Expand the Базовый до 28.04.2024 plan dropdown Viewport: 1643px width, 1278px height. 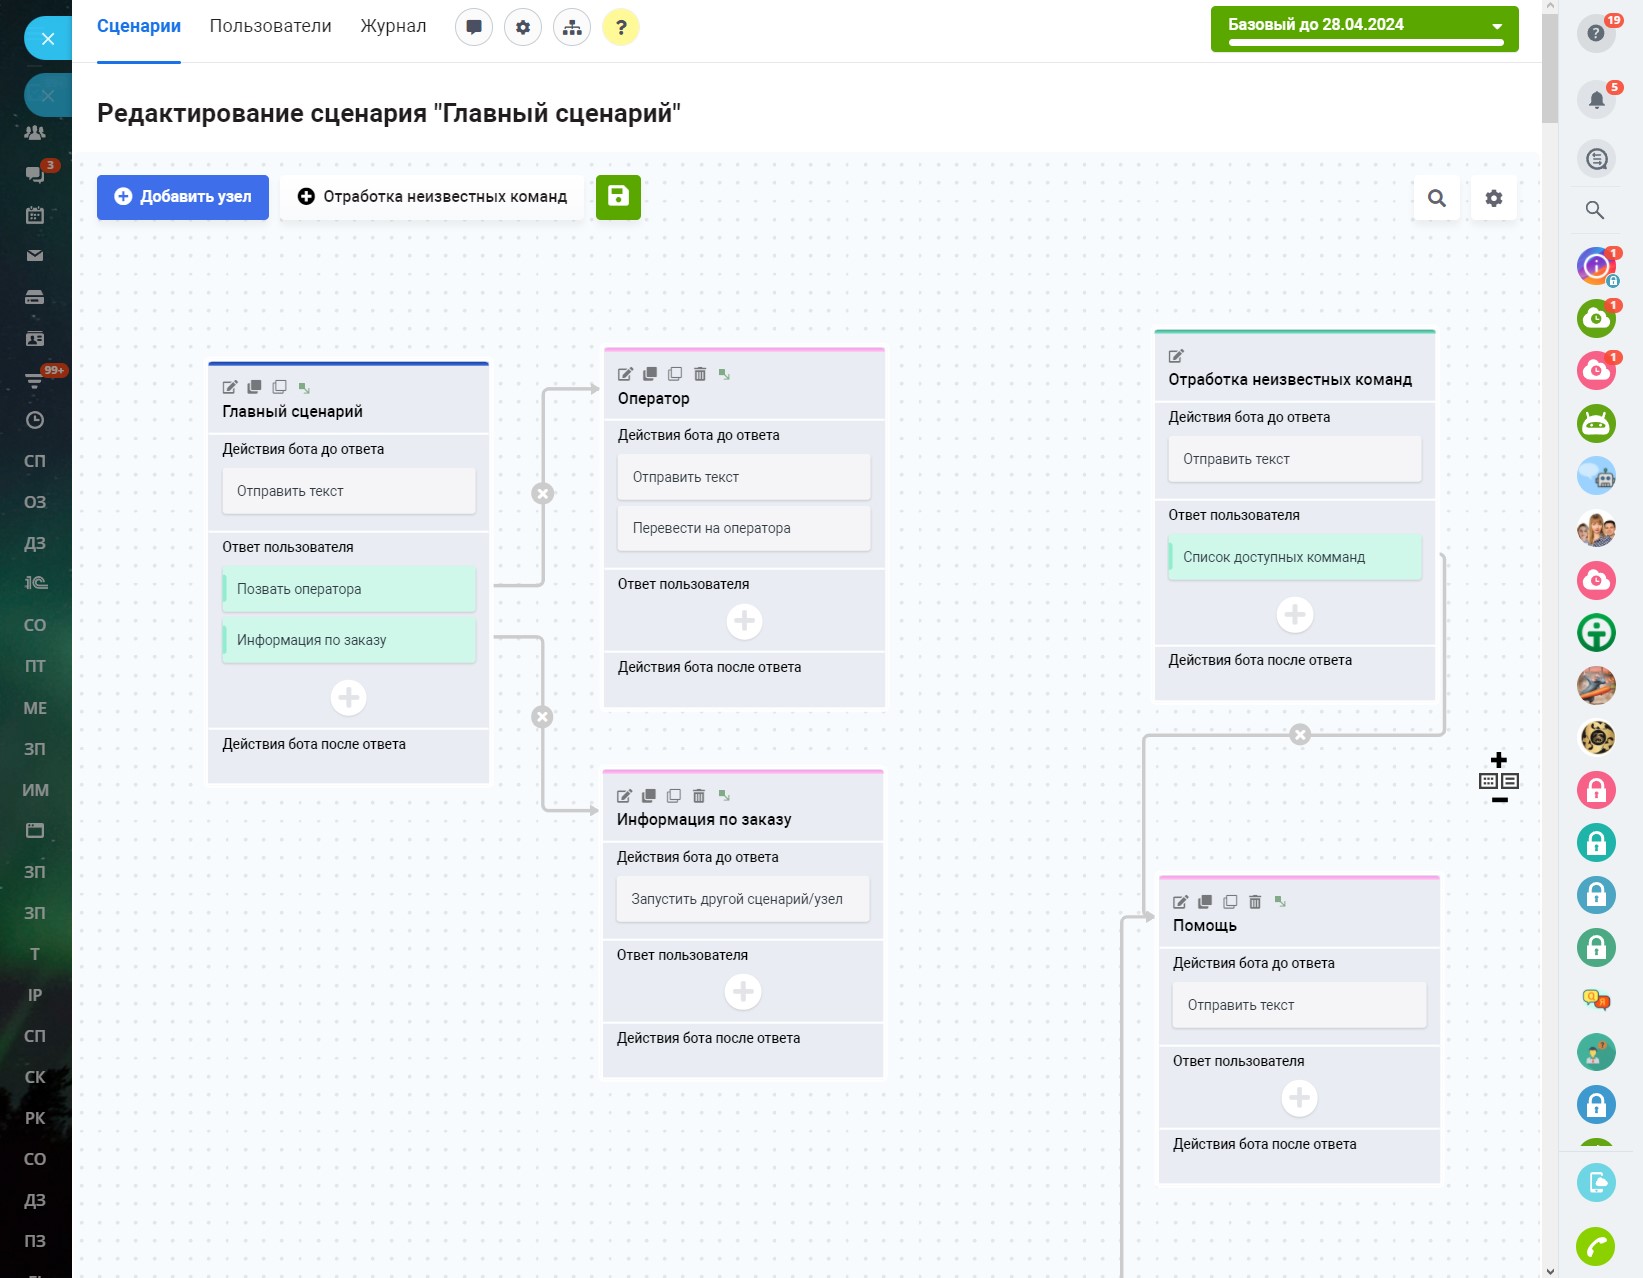[x=1497, y=27]
